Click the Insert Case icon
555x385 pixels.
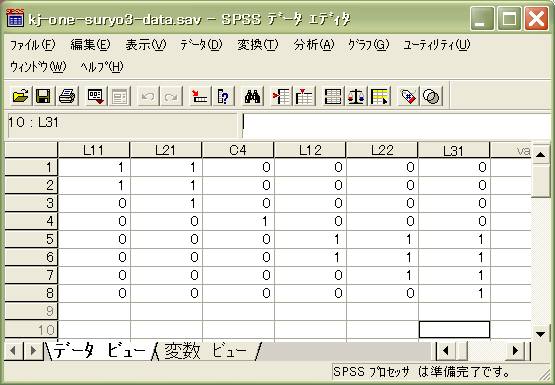click(x=281, y=96)
